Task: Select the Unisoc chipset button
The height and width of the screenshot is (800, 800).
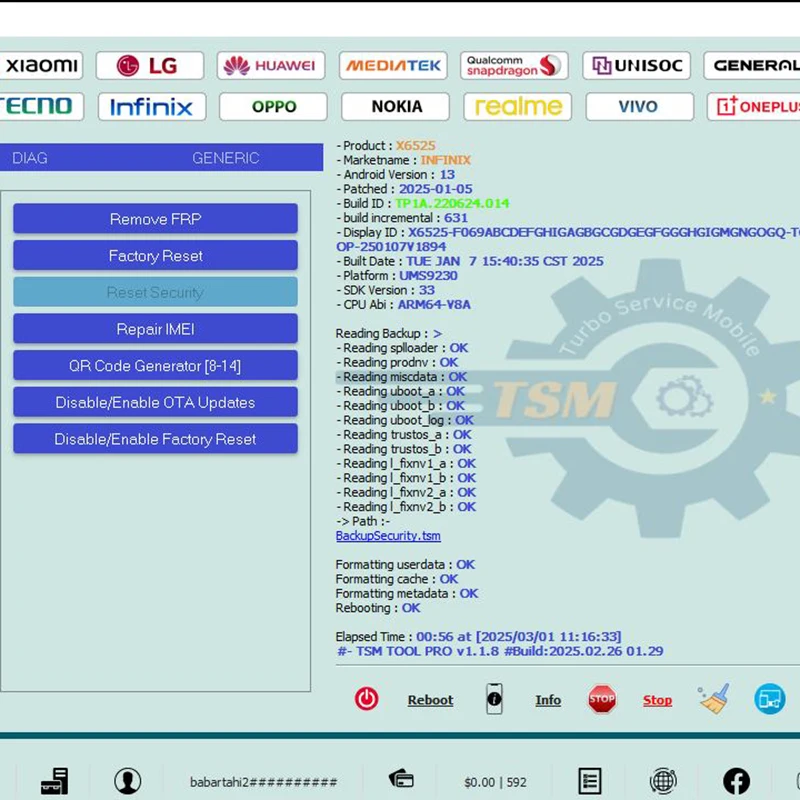Action: point(636,65)
